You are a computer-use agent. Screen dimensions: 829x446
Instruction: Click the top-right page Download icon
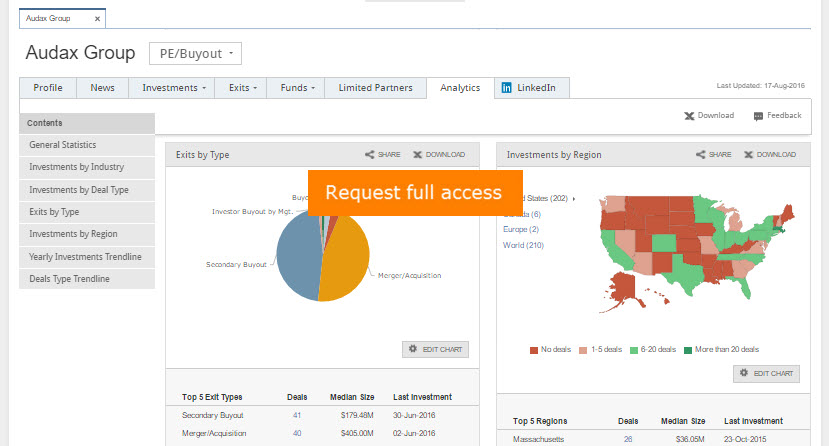689,116
